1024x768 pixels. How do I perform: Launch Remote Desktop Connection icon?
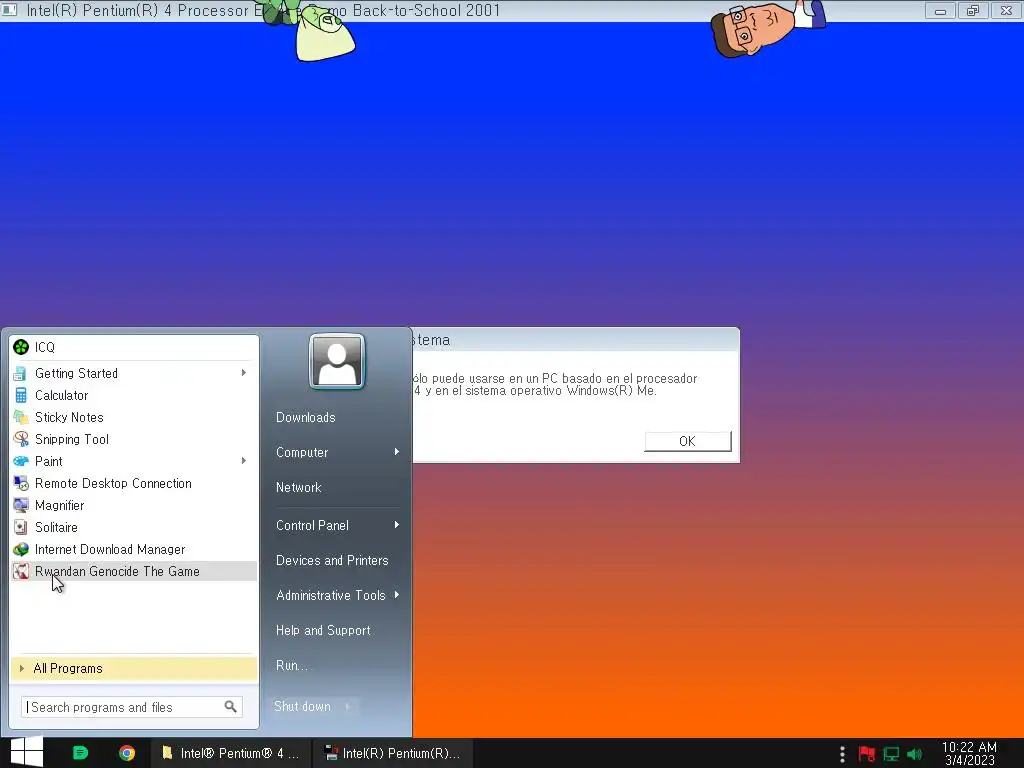click(x=21, y=483)
